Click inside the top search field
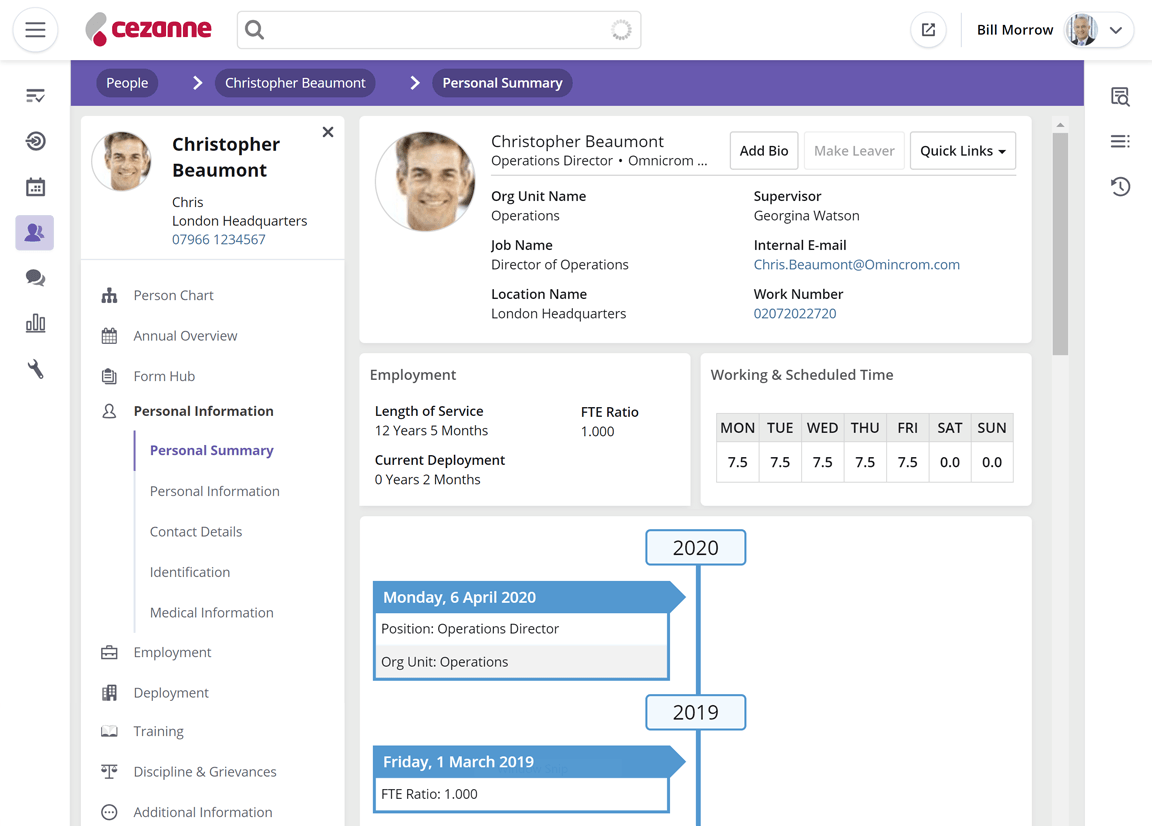 coord(430,30)
